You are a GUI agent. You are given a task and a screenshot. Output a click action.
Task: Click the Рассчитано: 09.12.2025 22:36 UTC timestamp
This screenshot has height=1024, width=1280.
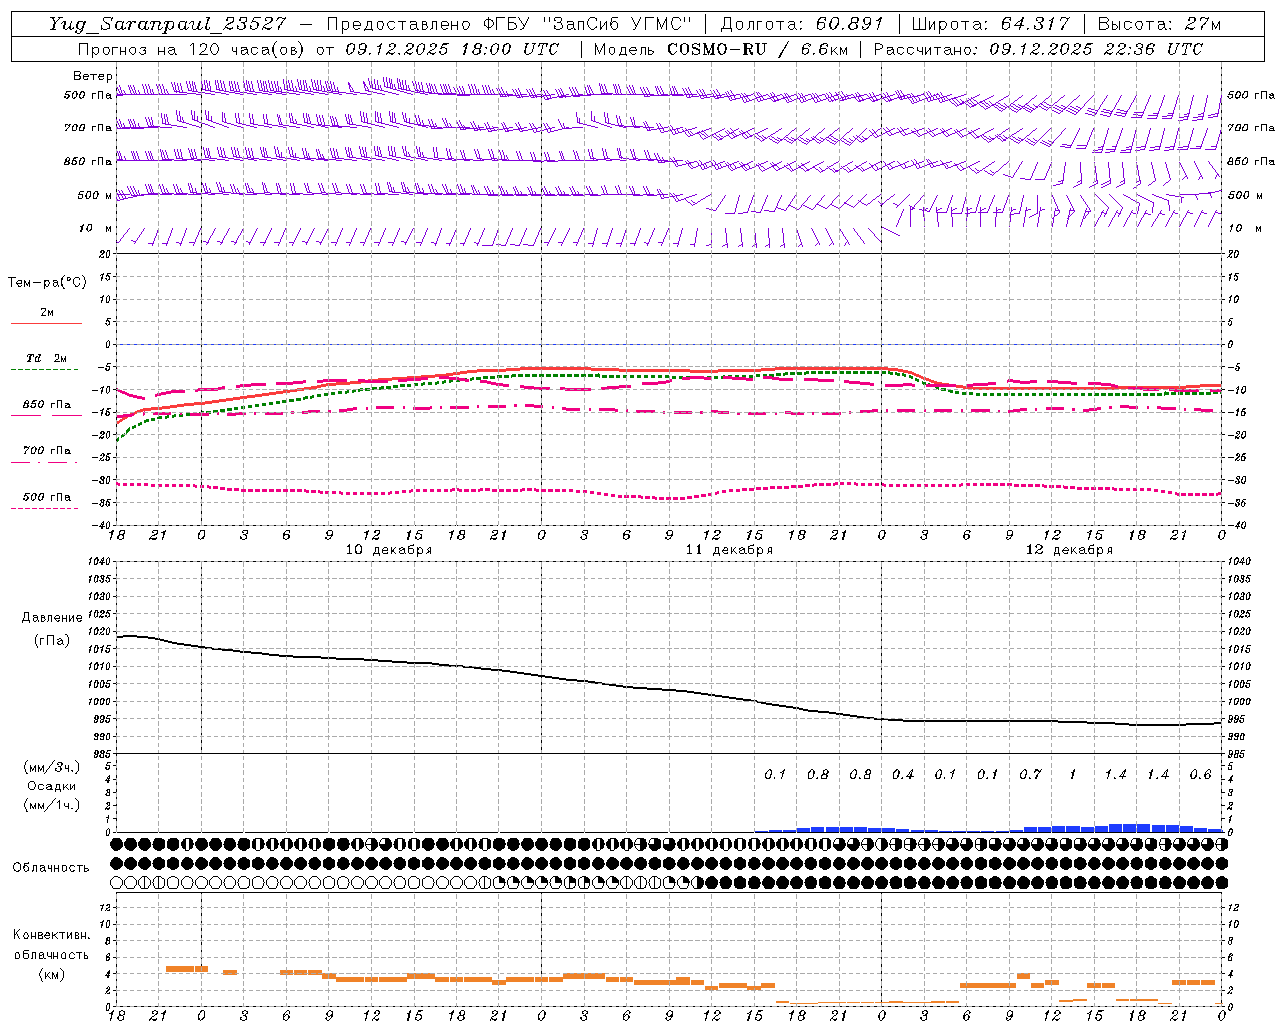(1038, 49)
